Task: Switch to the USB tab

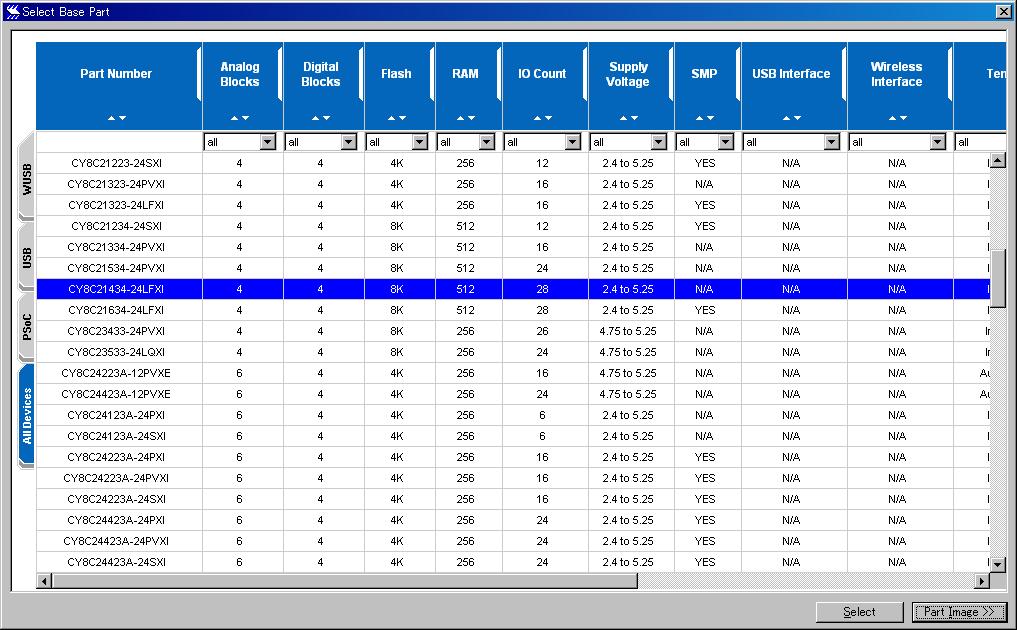Action: [27, 258]
